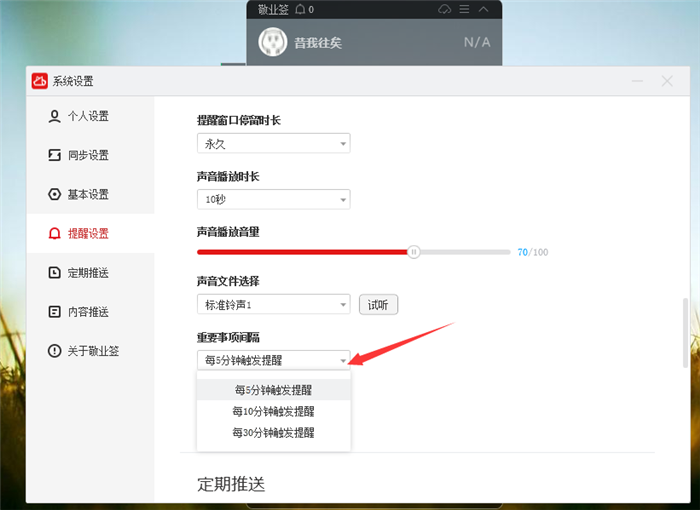This screenshot has height=510, width=700.
Task: Close the 系统设置 window
Action: 667,81
